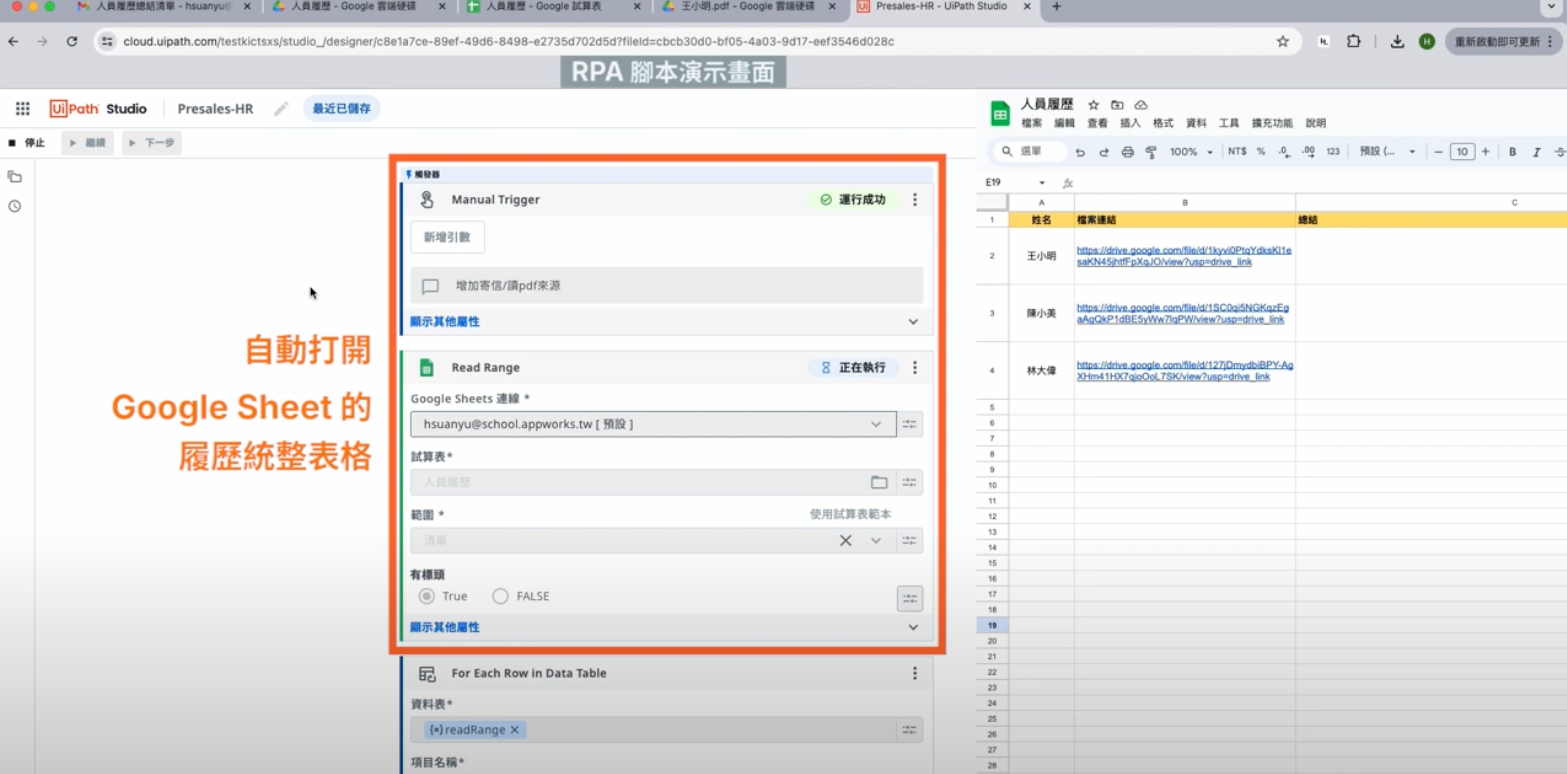Click the 增加寄信/讀pdf來源 comment field
The image size is (1567, 774).
[x=666, y=286]
